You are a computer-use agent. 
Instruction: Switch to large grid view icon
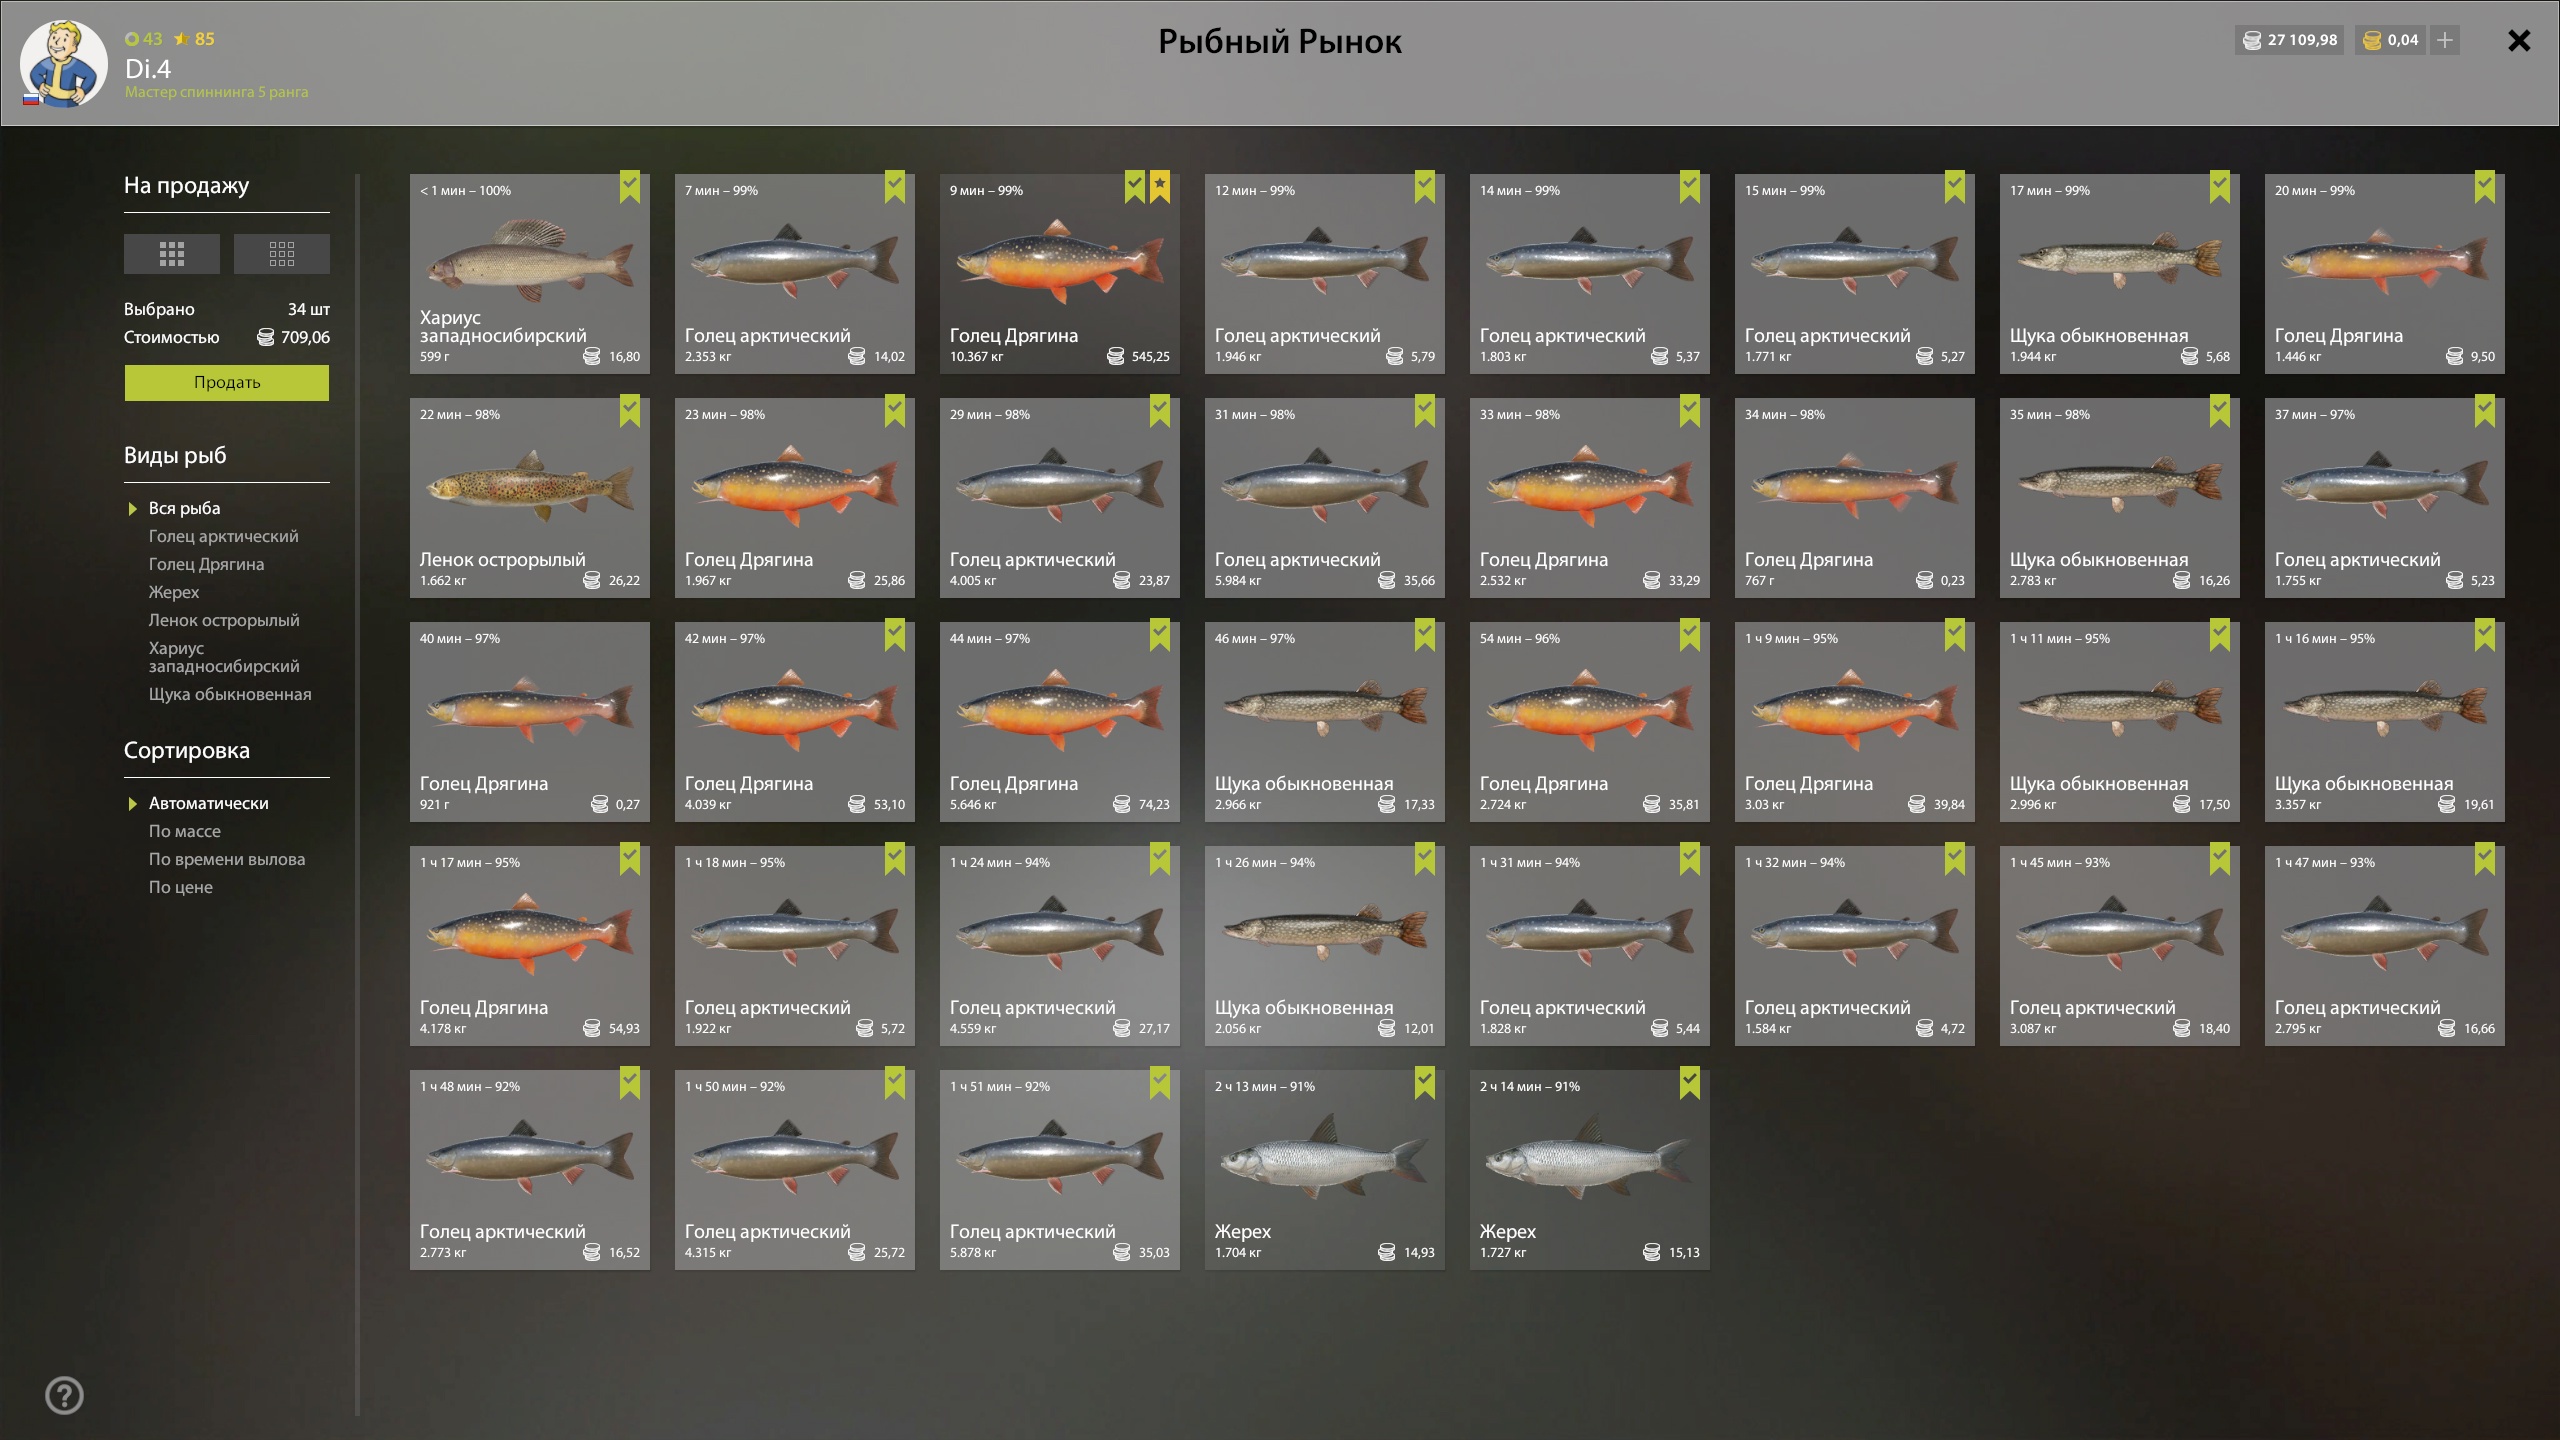click(x=172, y=254)
